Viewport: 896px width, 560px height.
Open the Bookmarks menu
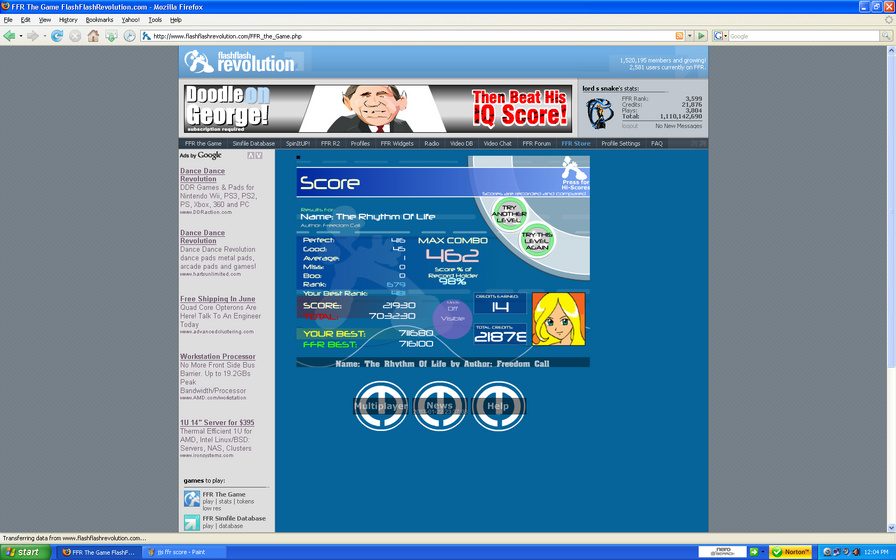[x=99, y=19]
